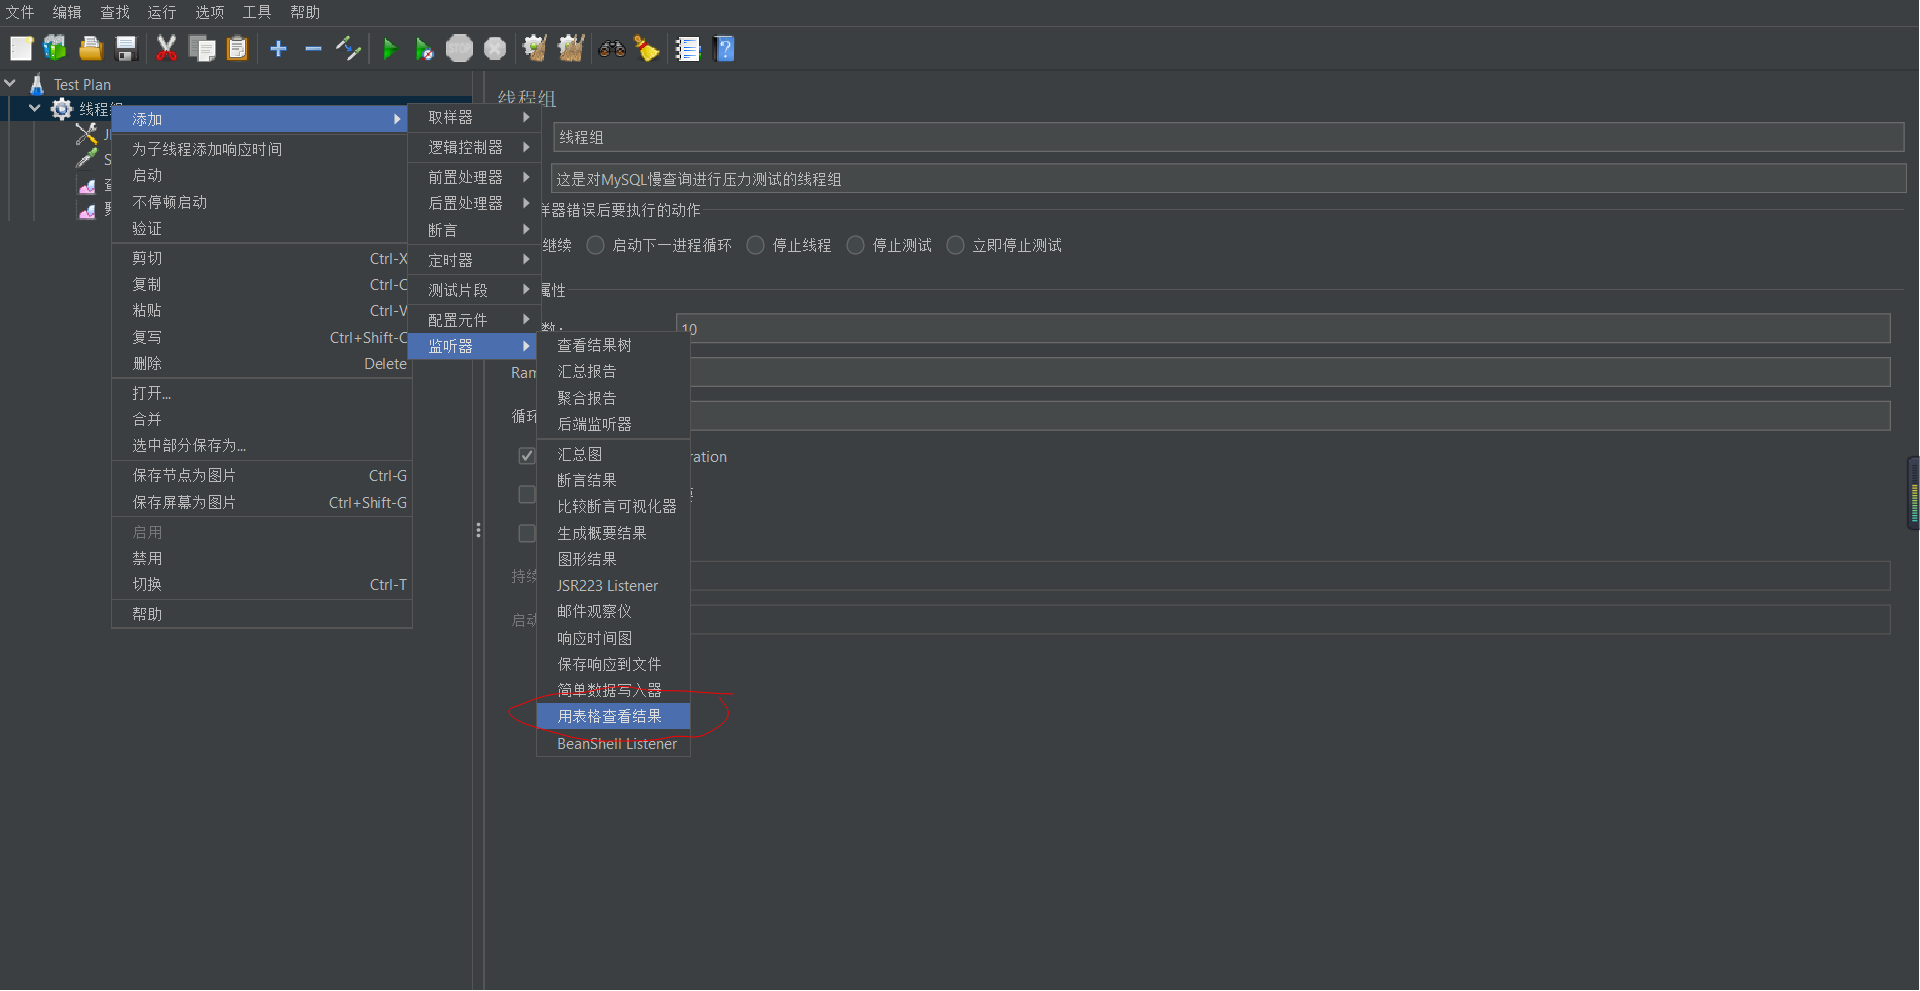Select 禁用 in the context menu

[x=262, y=559]
